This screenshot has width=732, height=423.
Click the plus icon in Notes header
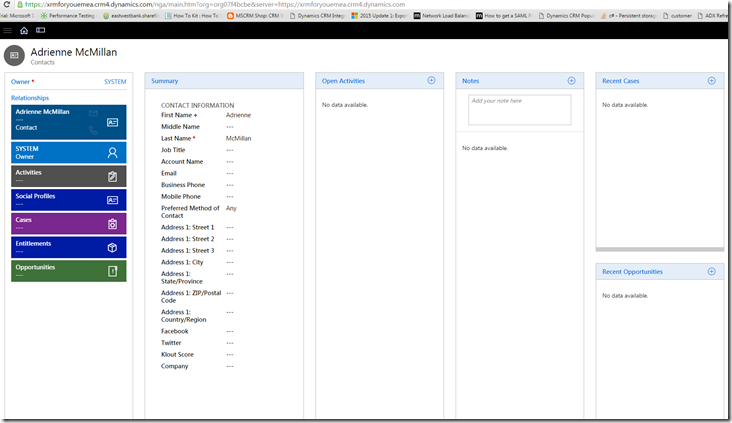click(x=571, y=81)
